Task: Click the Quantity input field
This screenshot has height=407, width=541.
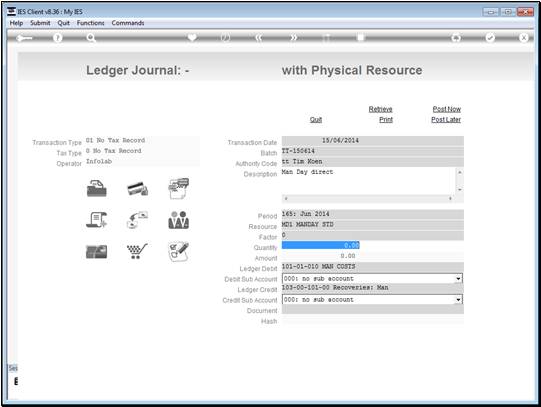Action: tap(321, 245)
